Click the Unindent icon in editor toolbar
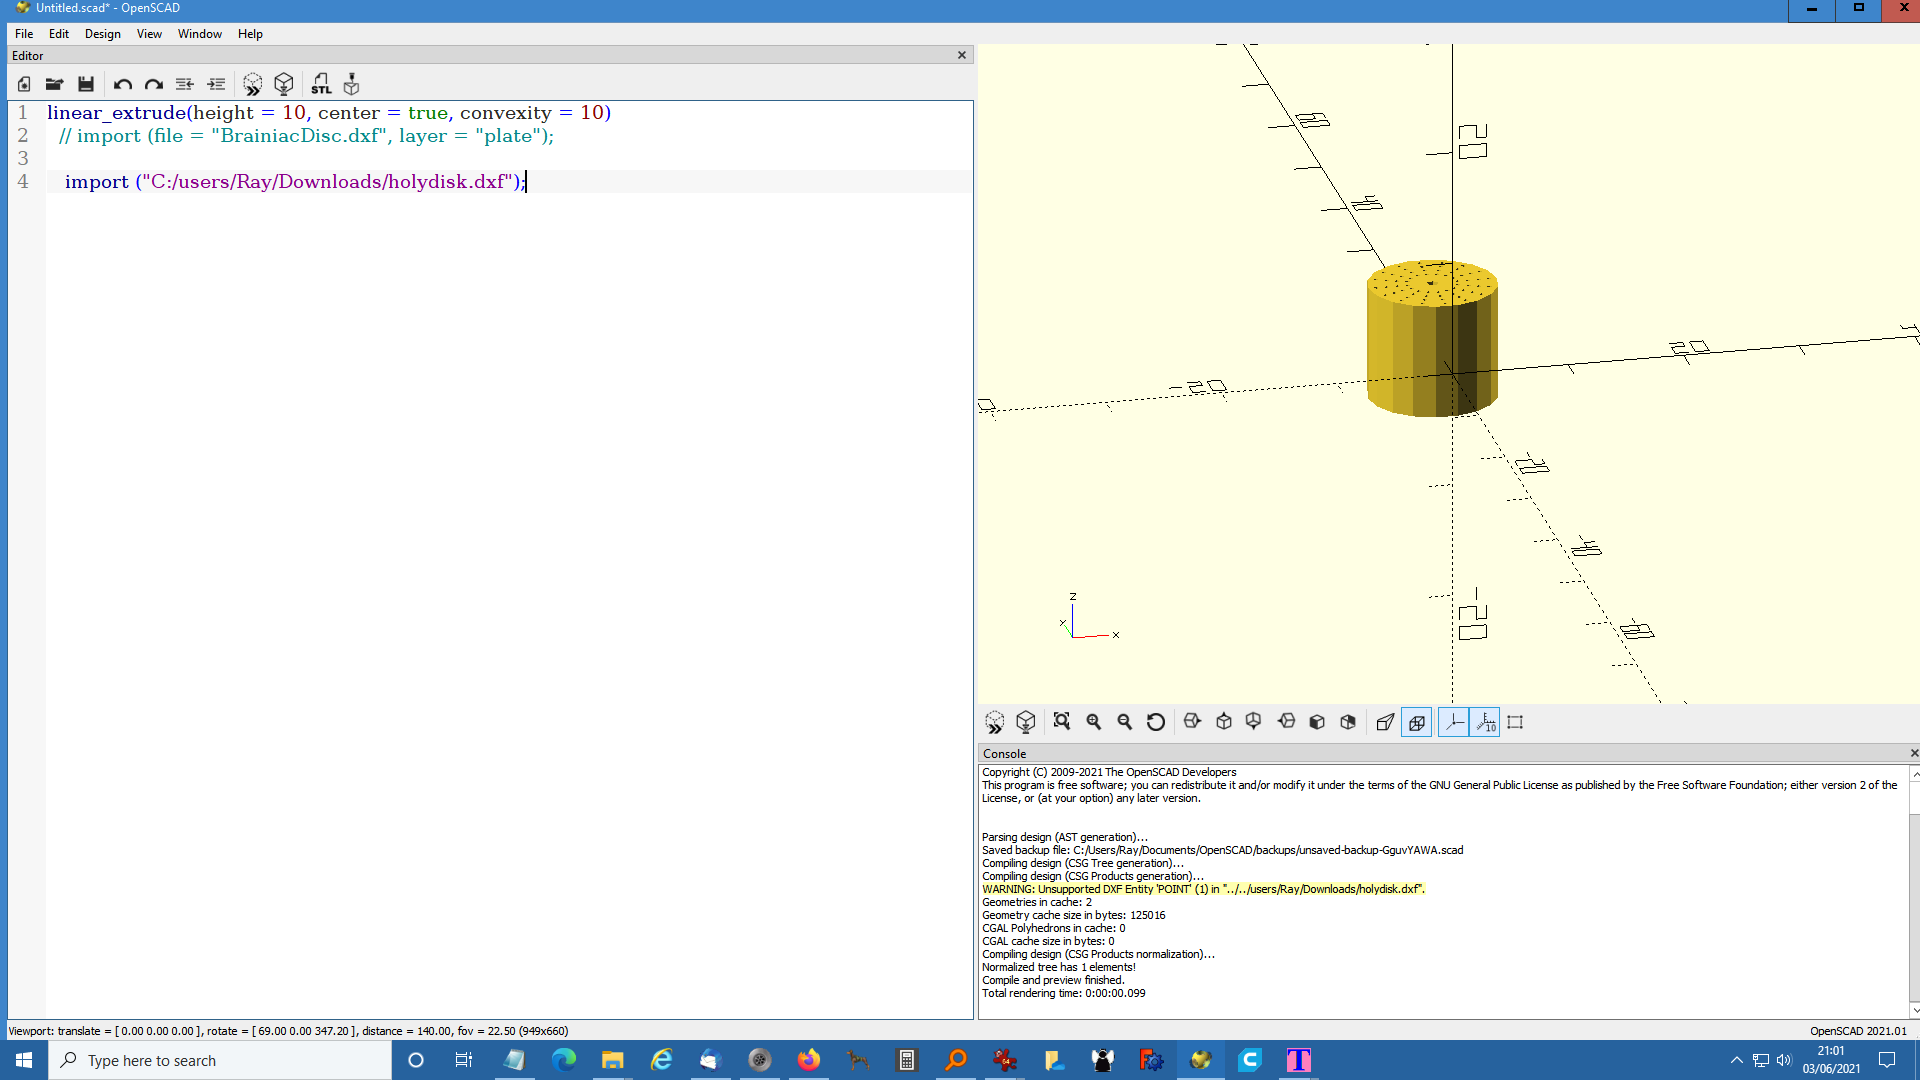Image resolution: width=1920 pixels, height=1080 pixels. pyautogui.click(x=185, y=84)
